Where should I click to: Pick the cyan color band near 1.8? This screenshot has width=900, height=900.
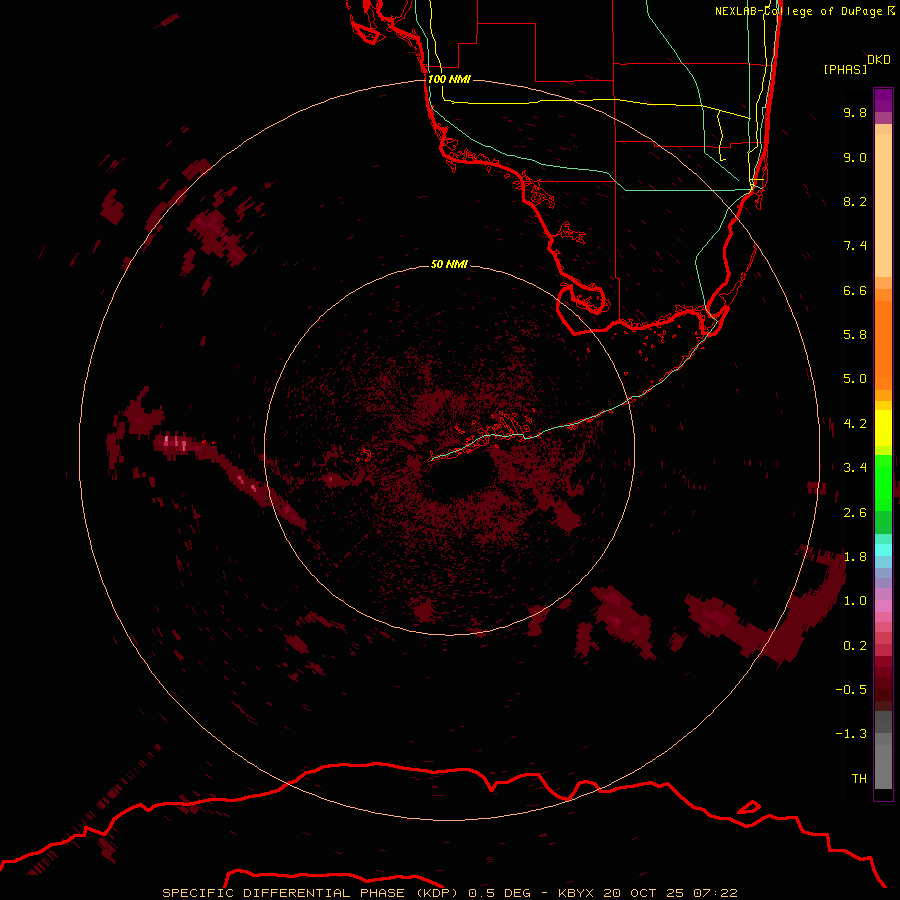point(883,550)
